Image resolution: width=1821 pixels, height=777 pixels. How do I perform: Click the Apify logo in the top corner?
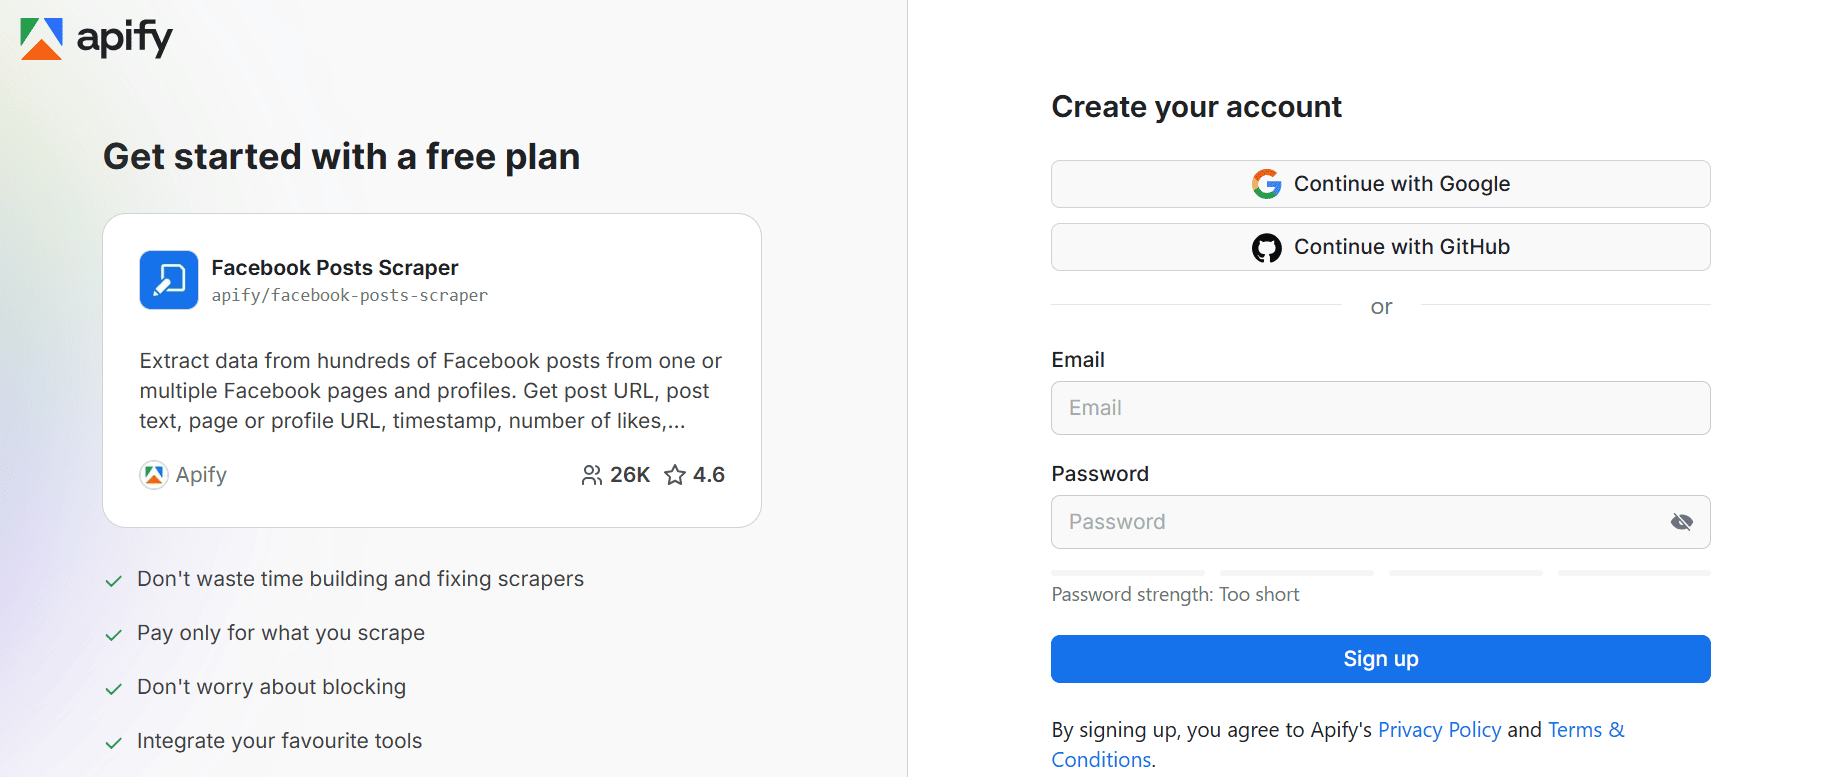tap(95, 40)
